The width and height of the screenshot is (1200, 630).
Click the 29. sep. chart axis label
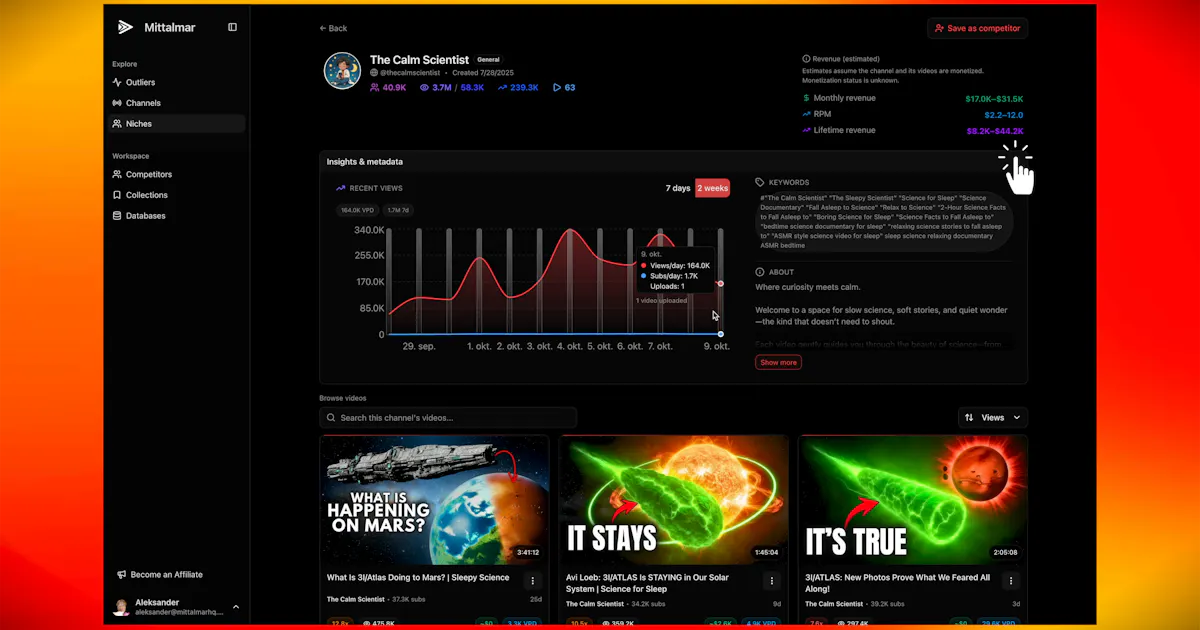419,346
